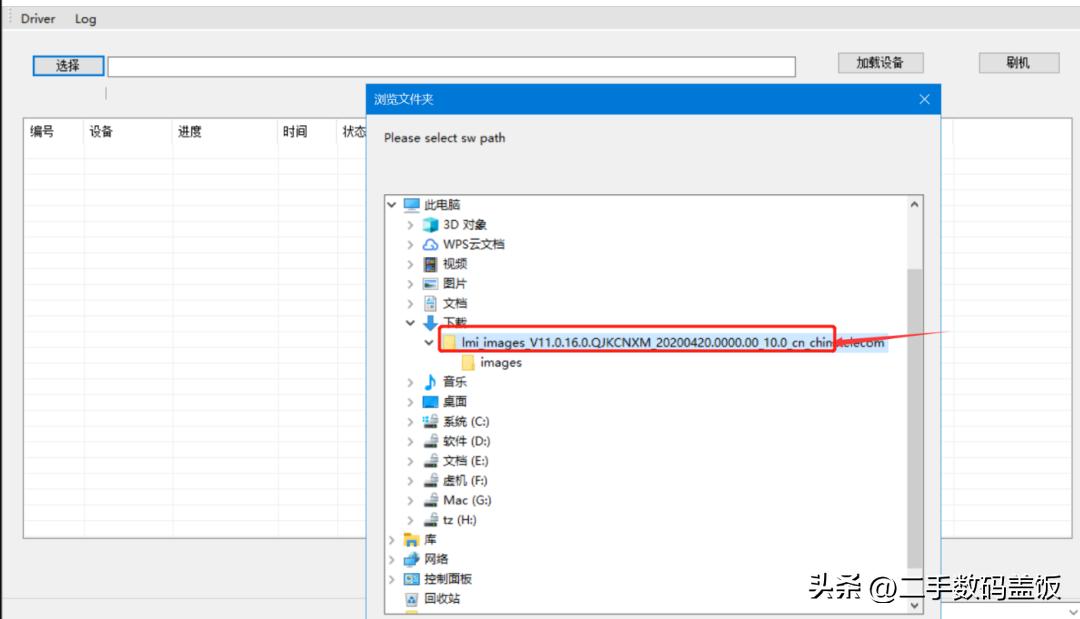This screenshot has height=619, width=1080.
Task: Collapse the 下载 node
Action: [x=411, y=322]
